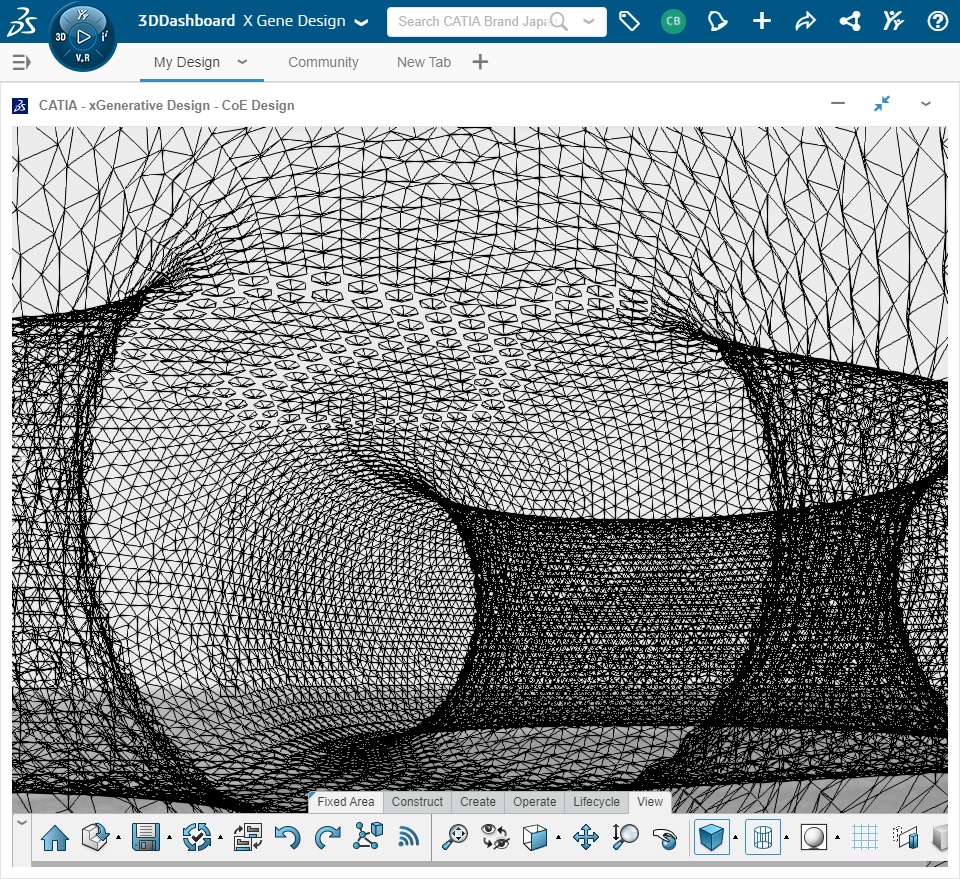Click the 3DDashboard title text
The height and width of the screenshot is (879, 960).
click(x=186, y=21)
